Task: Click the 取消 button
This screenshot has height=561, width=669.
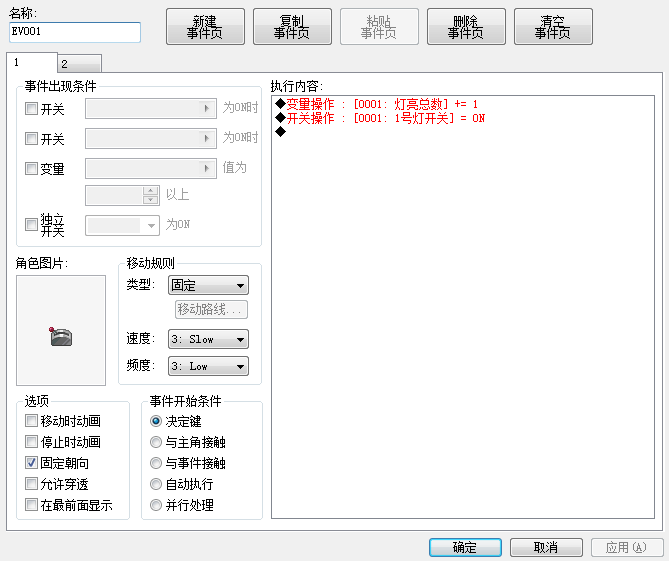Action: 546,547
